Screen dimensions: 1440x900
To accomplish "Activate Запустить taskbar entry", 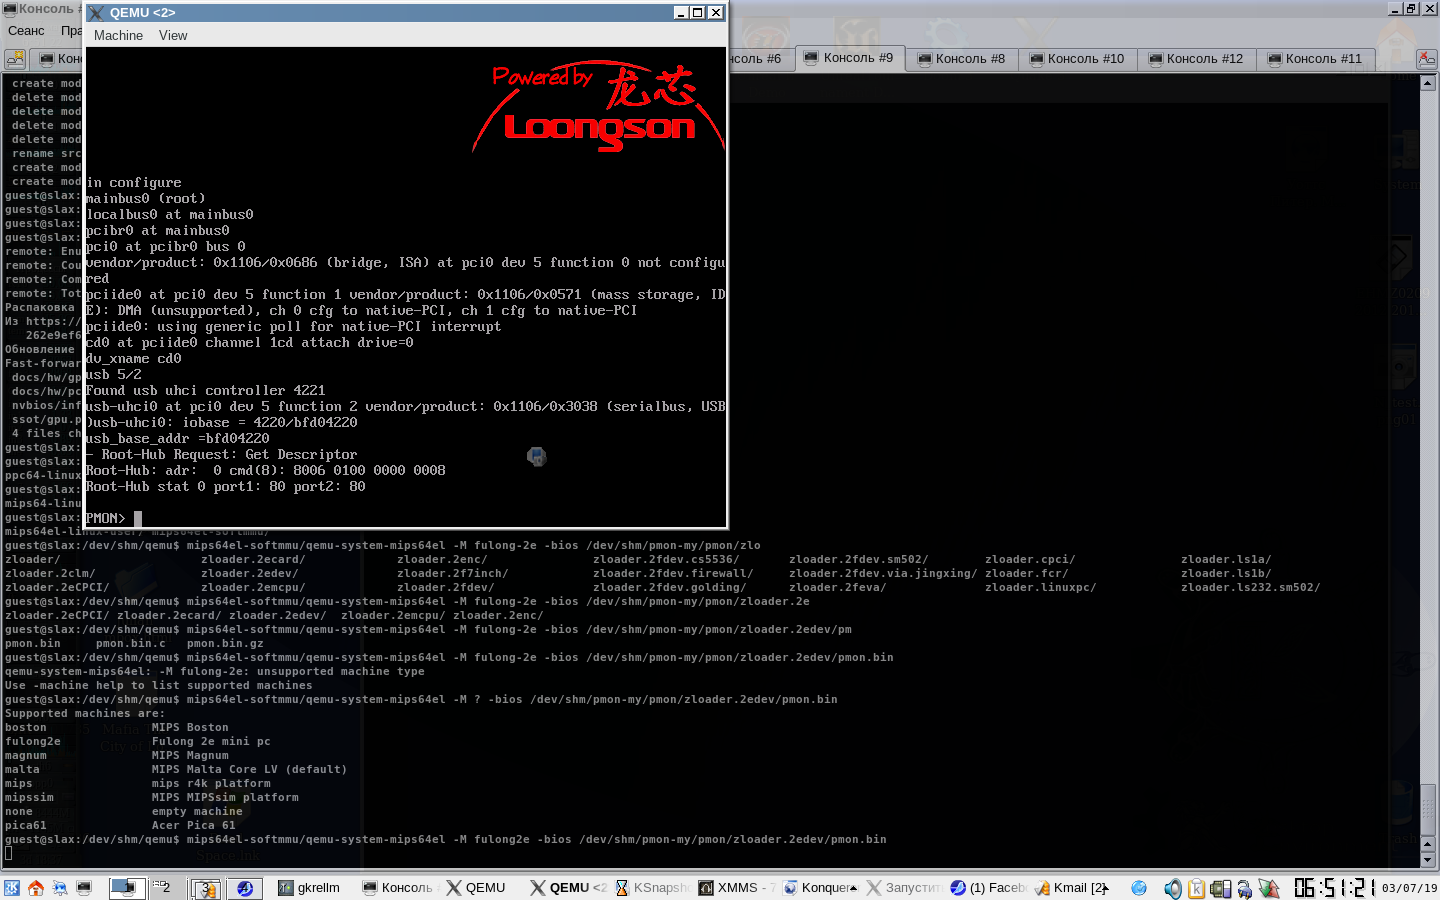I will 903,888.
